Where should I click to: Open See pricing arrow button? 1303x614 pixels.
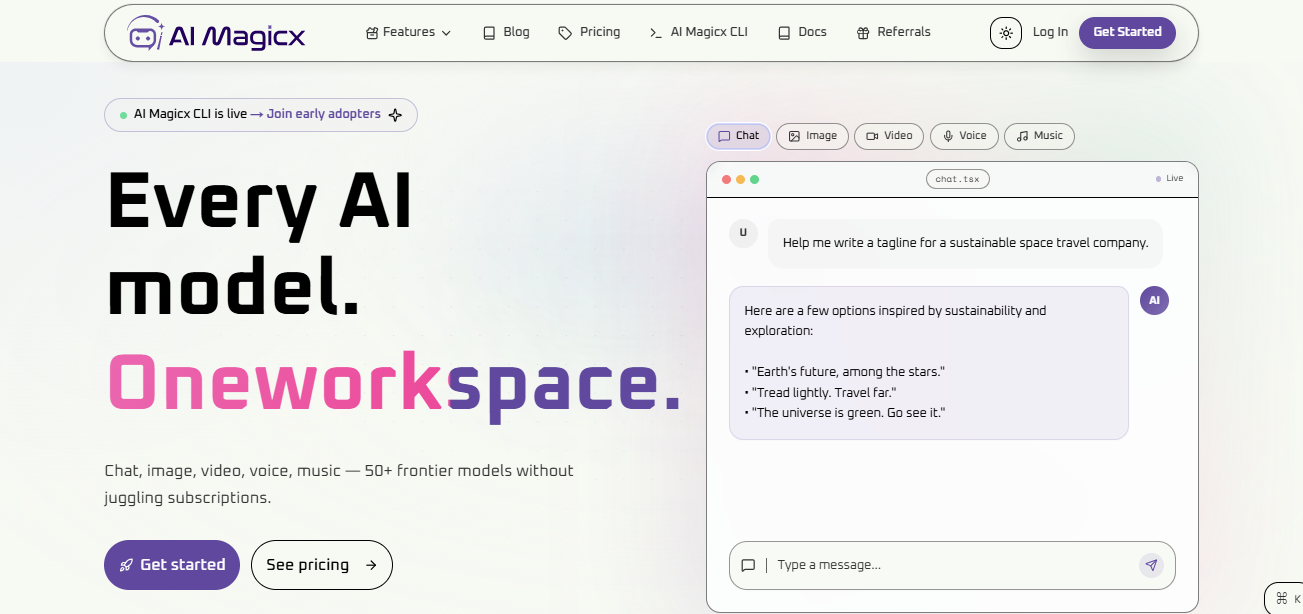pos(321,565)
